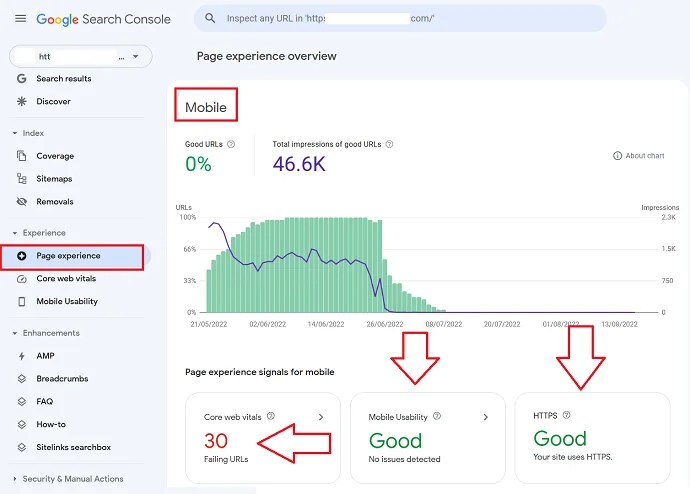Viewport: 690px width, 494px height.
Task: Click the Removals crossed-eye icon
Action: [22, 201]
